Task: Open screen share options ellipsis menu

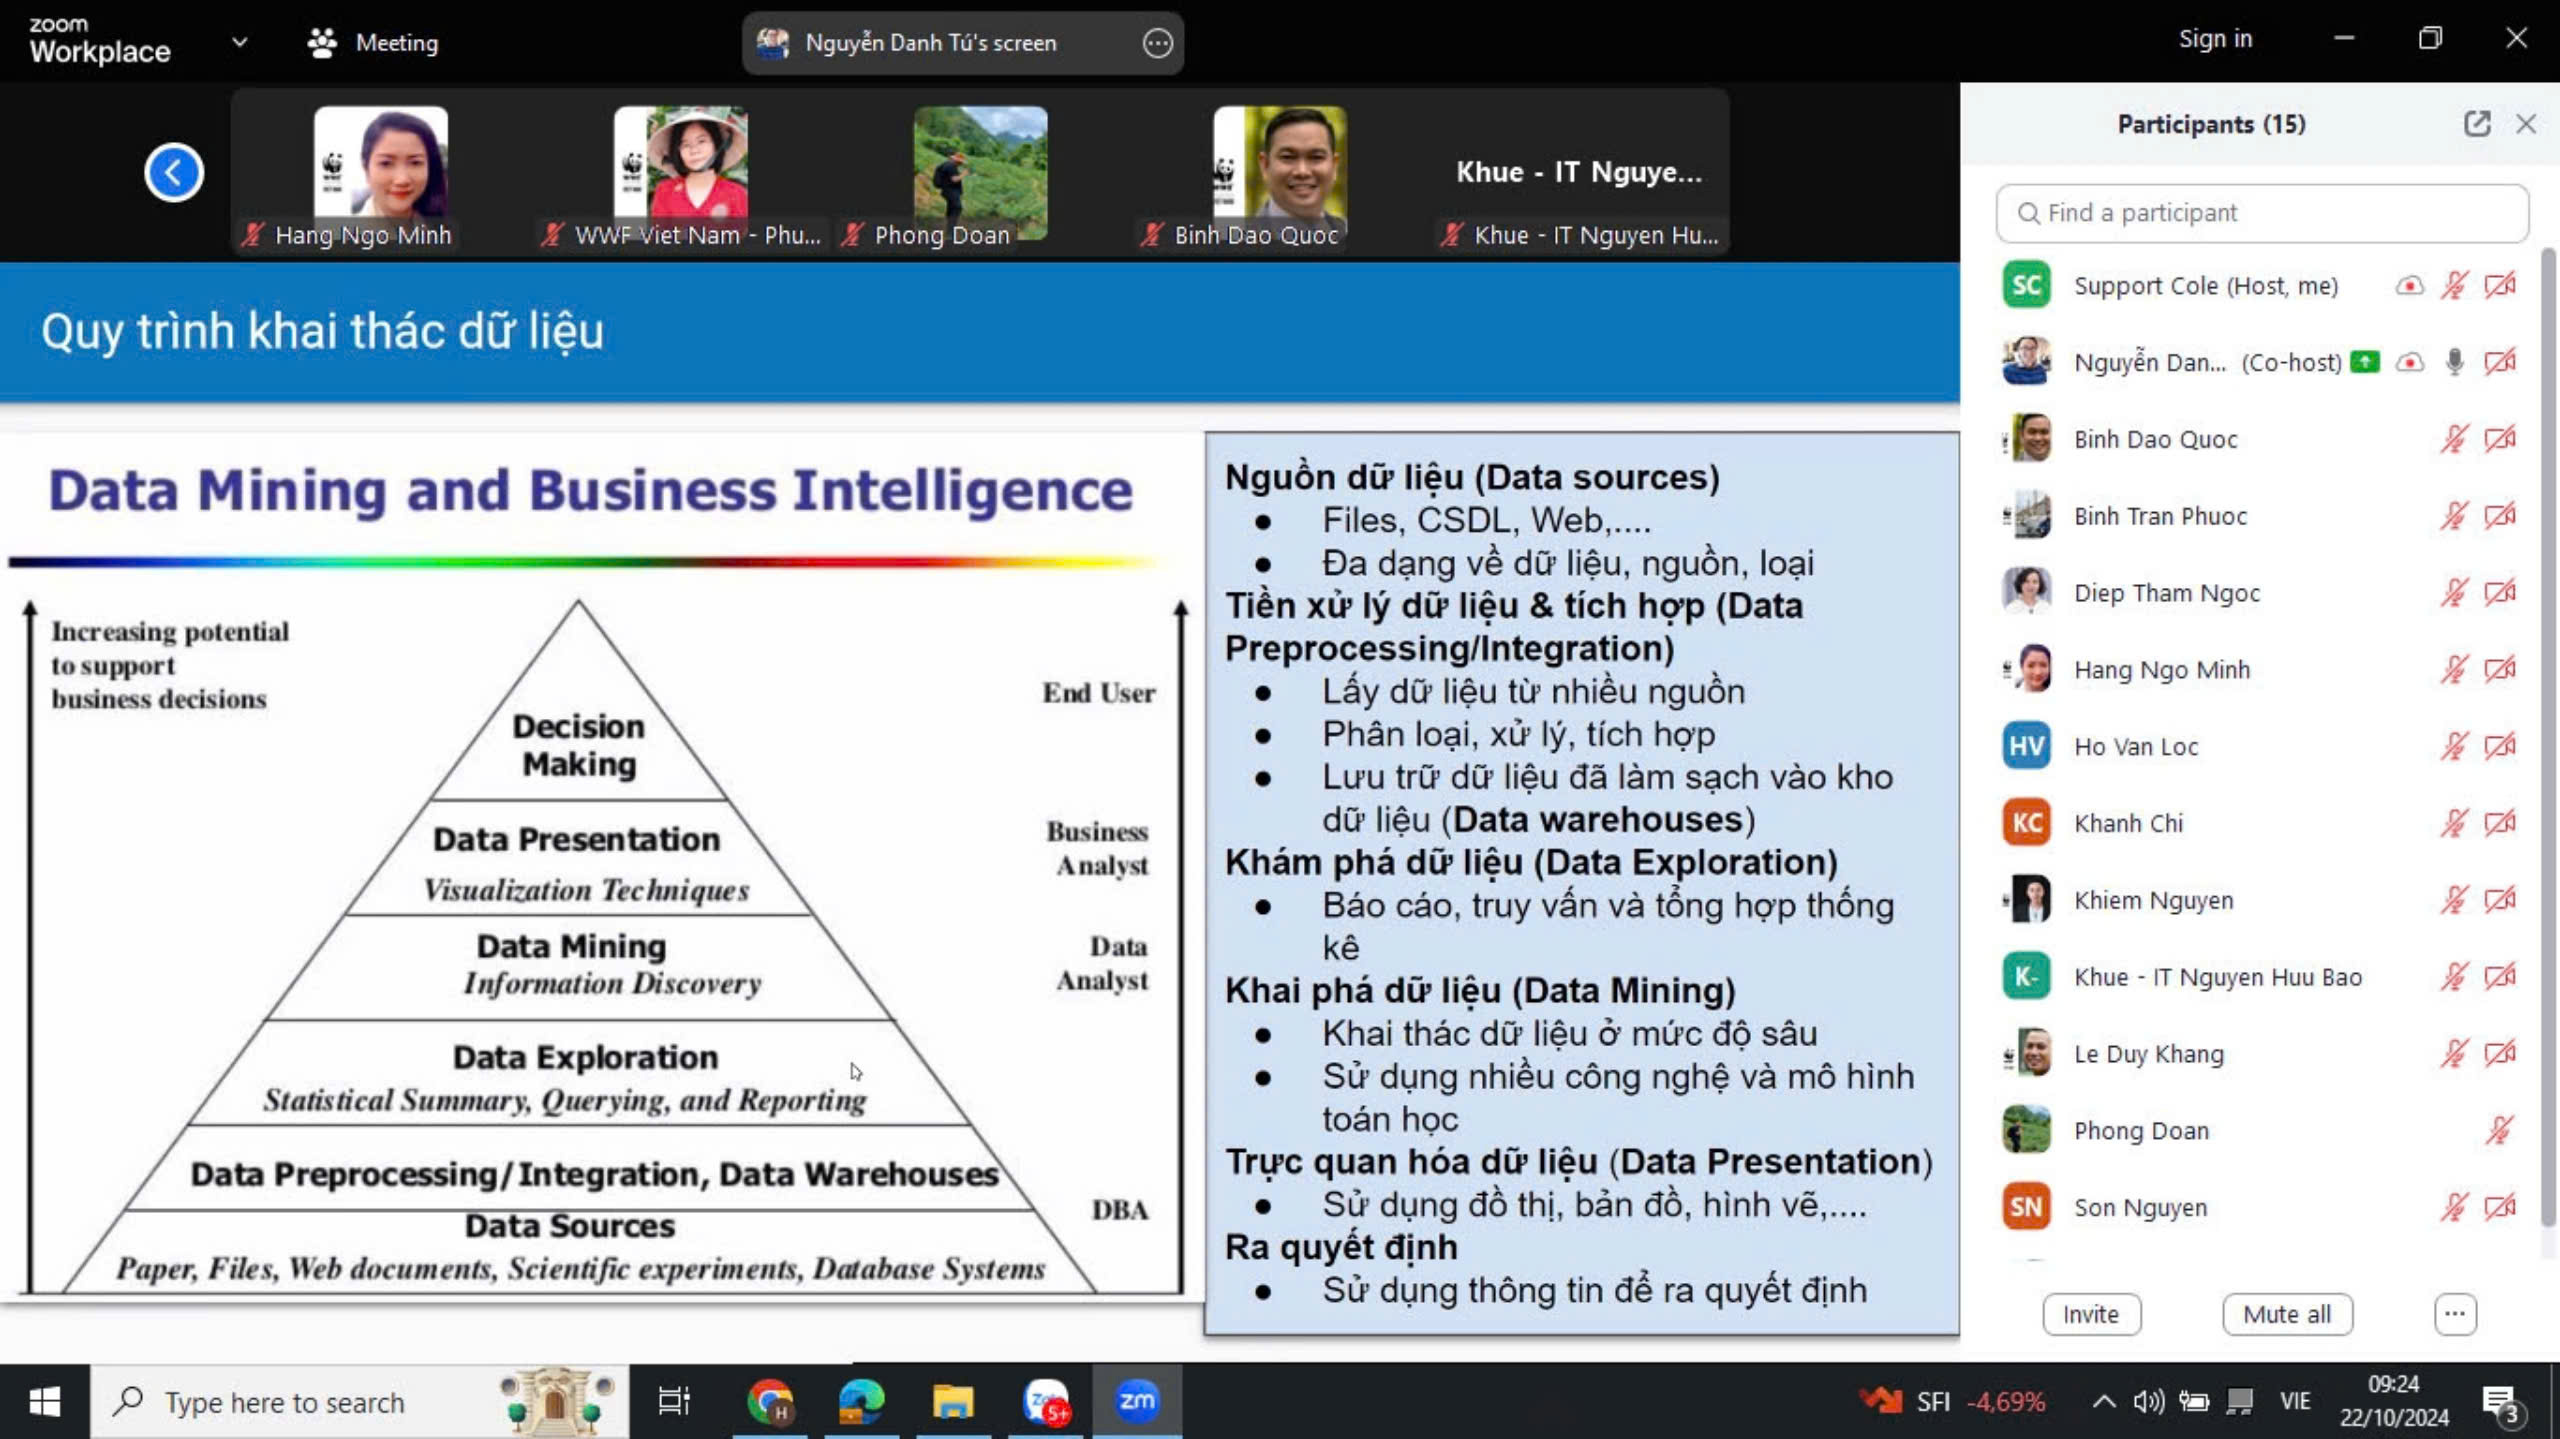Action: (1157, 43)
